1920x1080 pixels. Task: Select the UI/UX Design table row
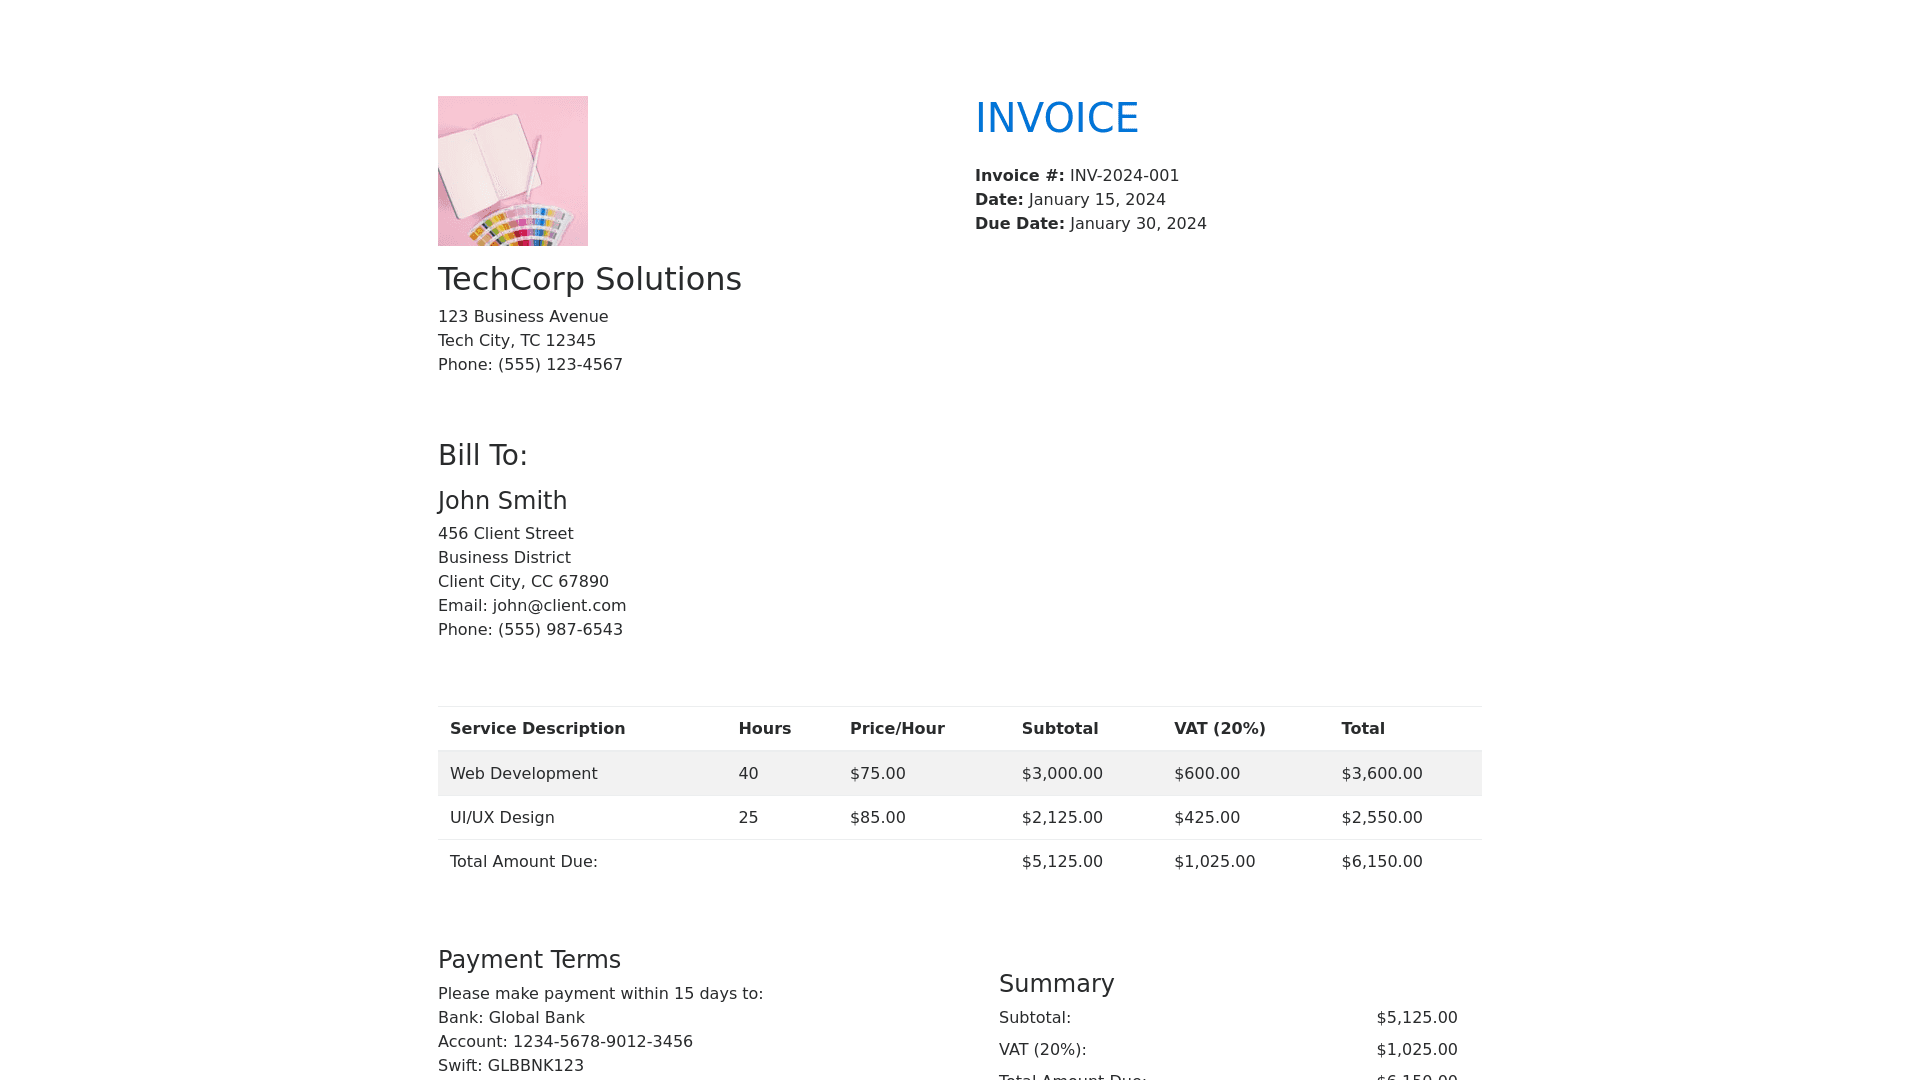click(502, 818)
